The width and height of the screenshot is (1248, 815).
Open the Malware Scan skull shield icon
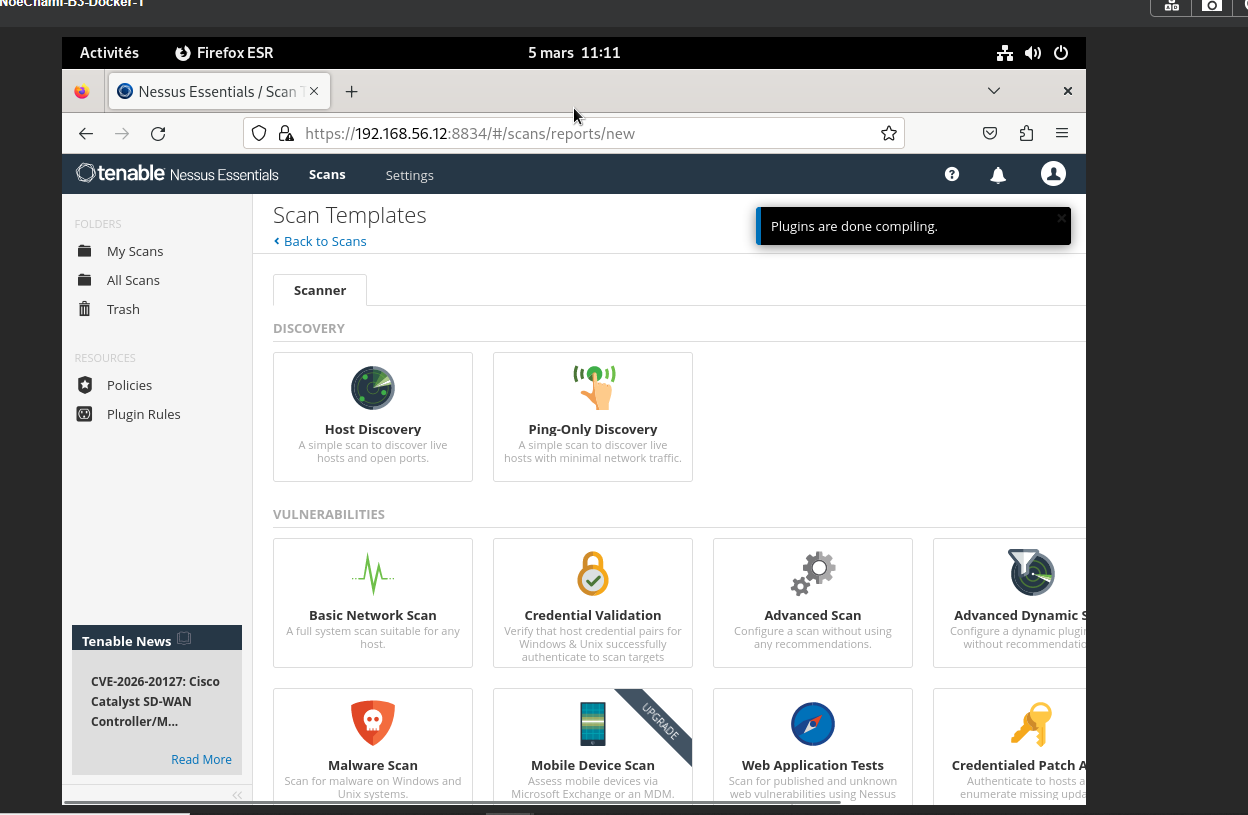(x=373, y=723)
